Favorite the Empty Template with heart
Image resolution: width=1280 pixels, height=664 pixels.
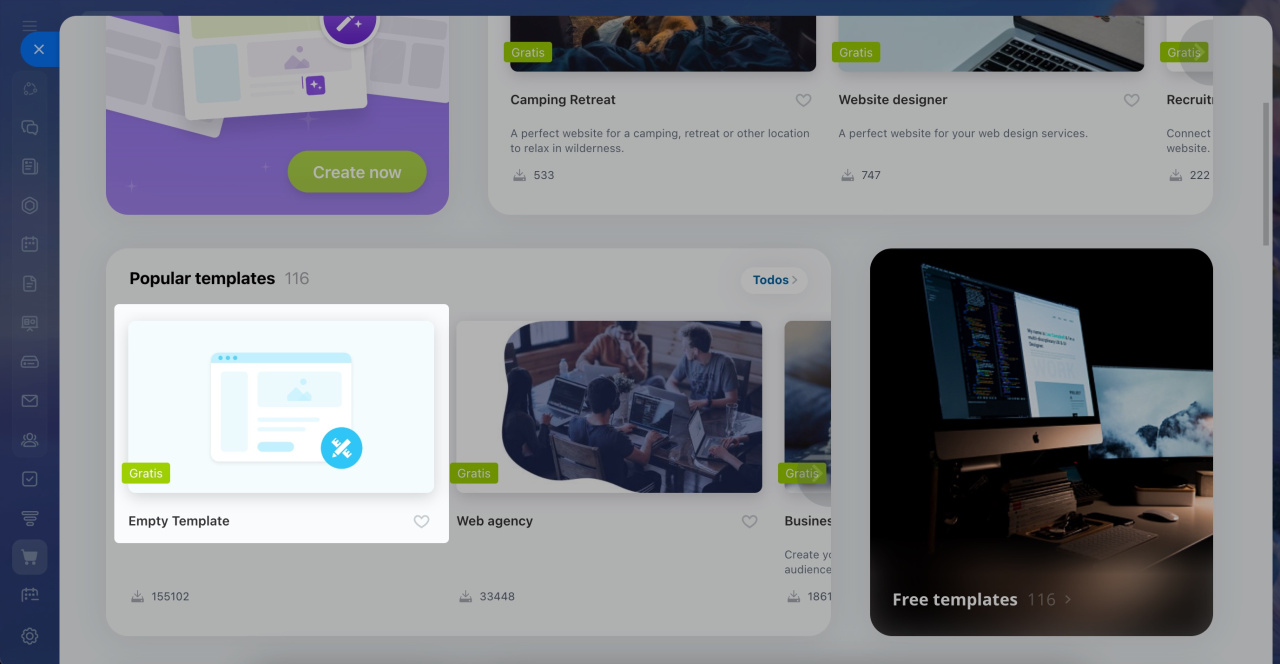[421, 522]
